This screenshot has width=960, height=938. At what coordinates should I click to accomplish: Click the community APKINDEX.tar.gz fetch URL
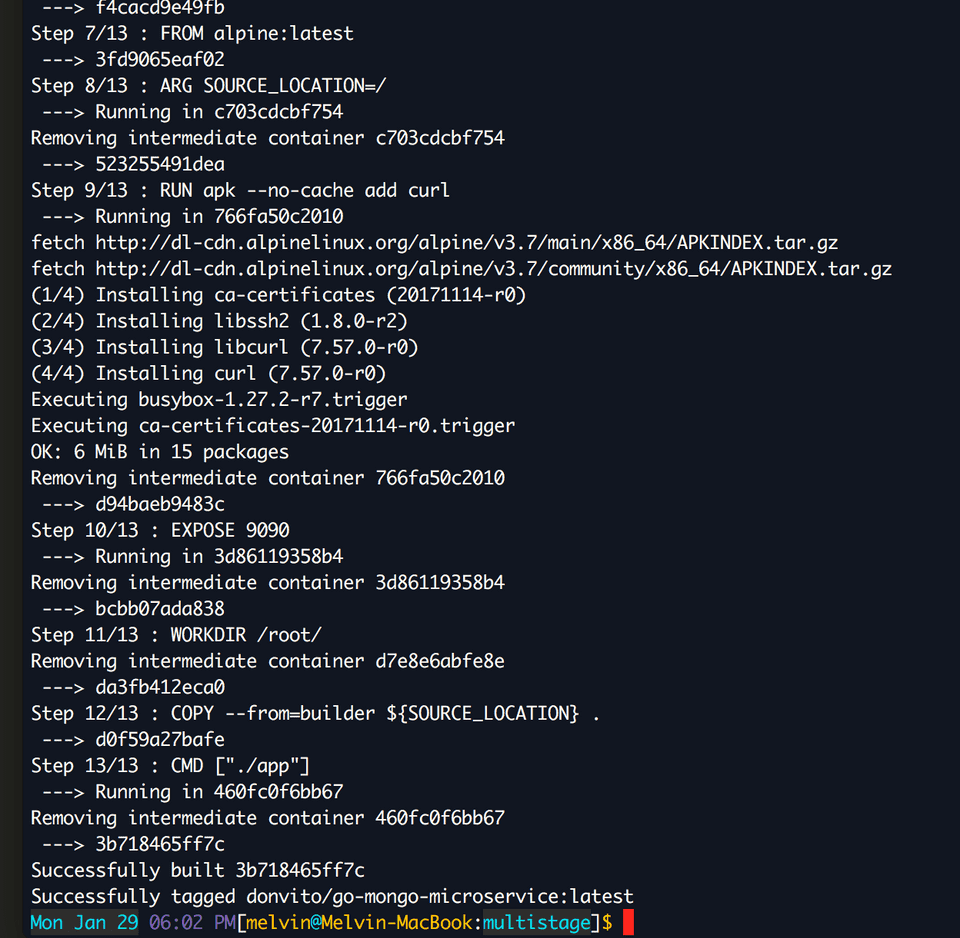[x=493, y=269]
